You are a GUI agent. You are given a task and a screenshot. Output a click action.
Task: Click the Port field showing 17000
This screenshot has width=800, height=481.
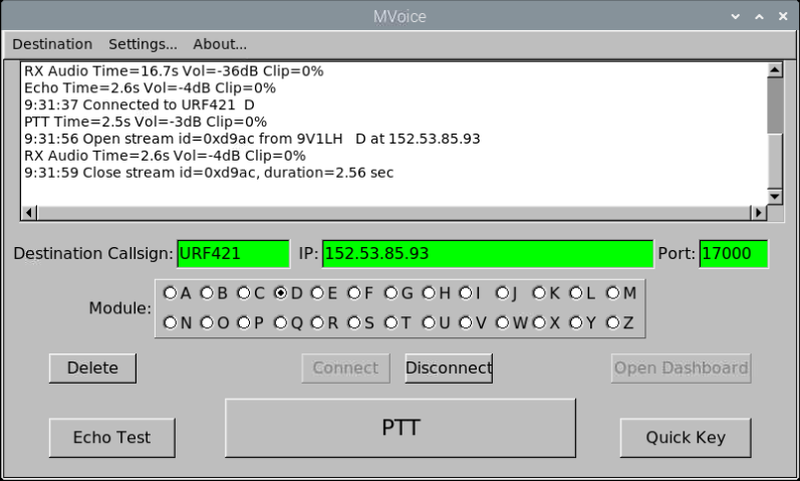click(x=734, y=254)
